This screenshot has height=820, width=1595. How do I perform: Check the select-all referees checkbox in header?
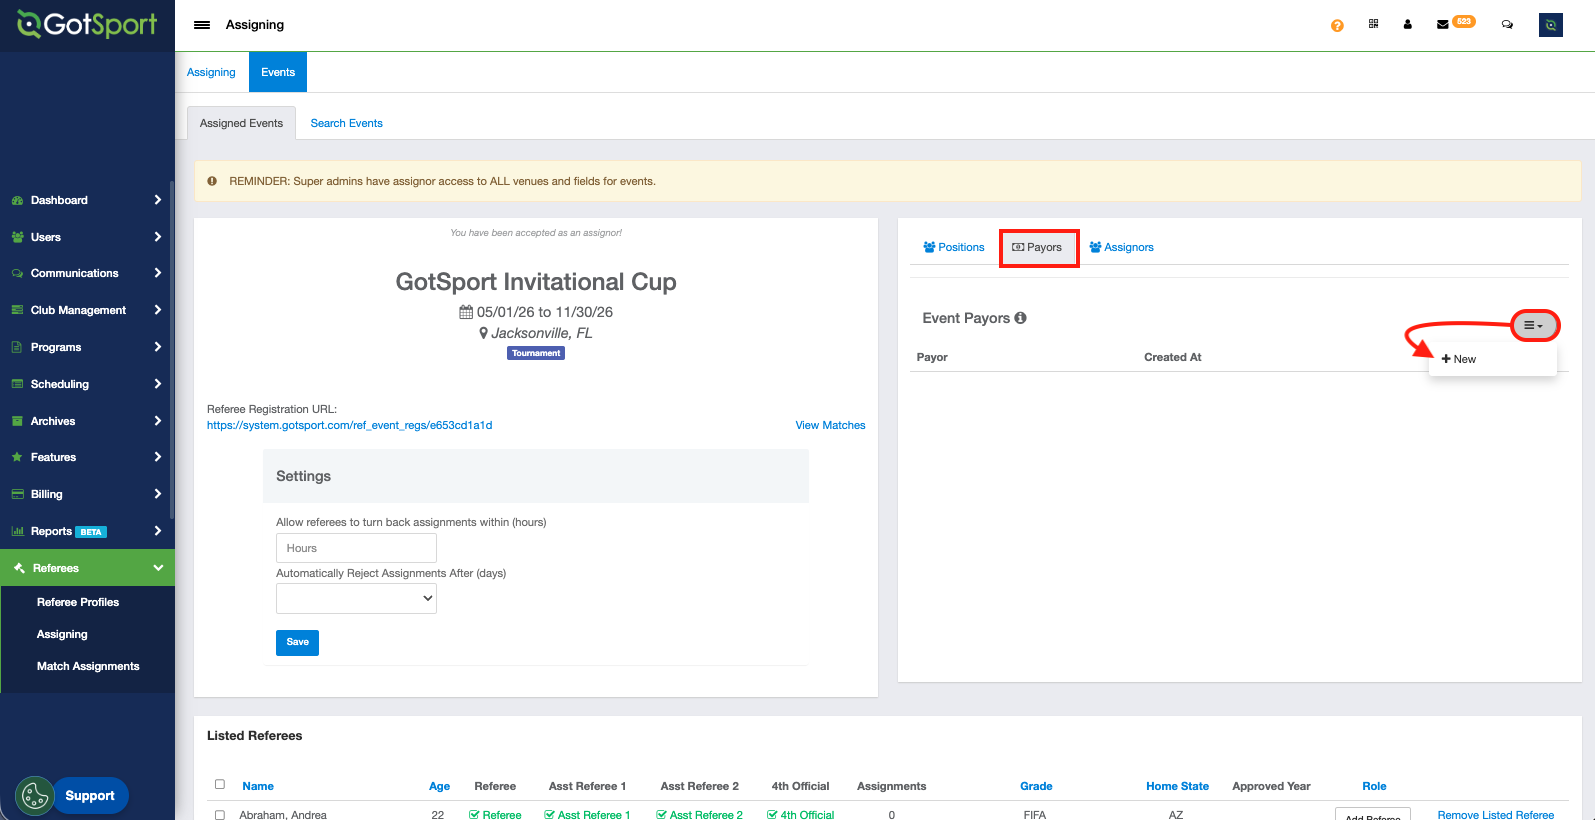tap(220, 784)
